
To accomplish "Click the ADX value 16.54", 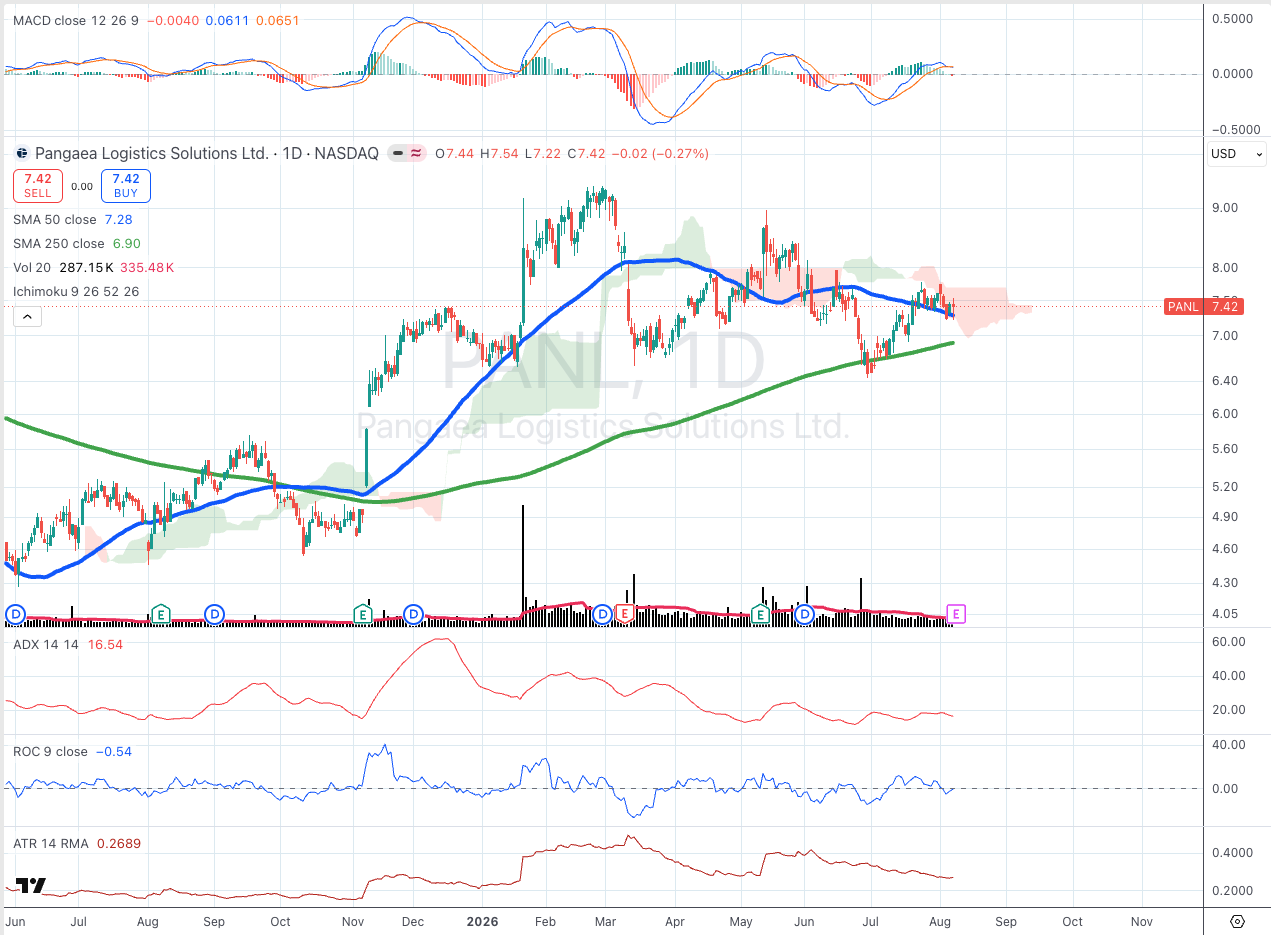I will point(105,645).
